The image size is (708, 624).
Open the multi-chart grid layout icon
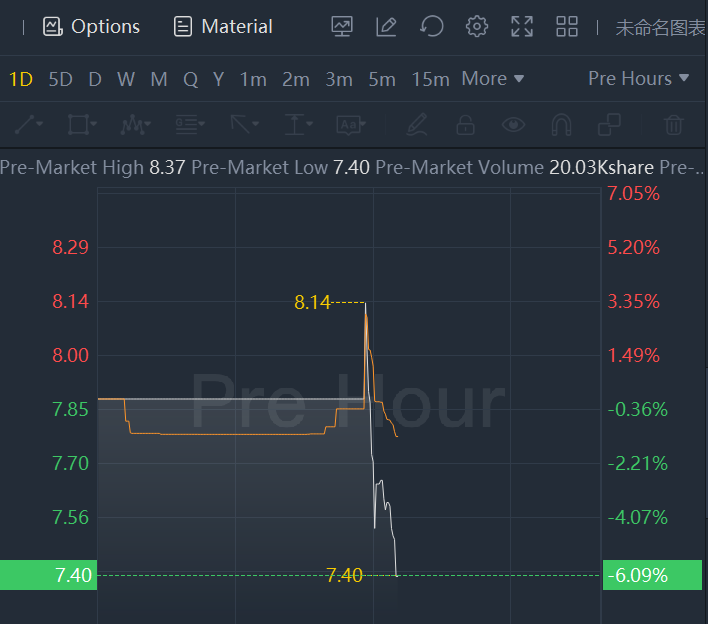(x=567, y=27)
